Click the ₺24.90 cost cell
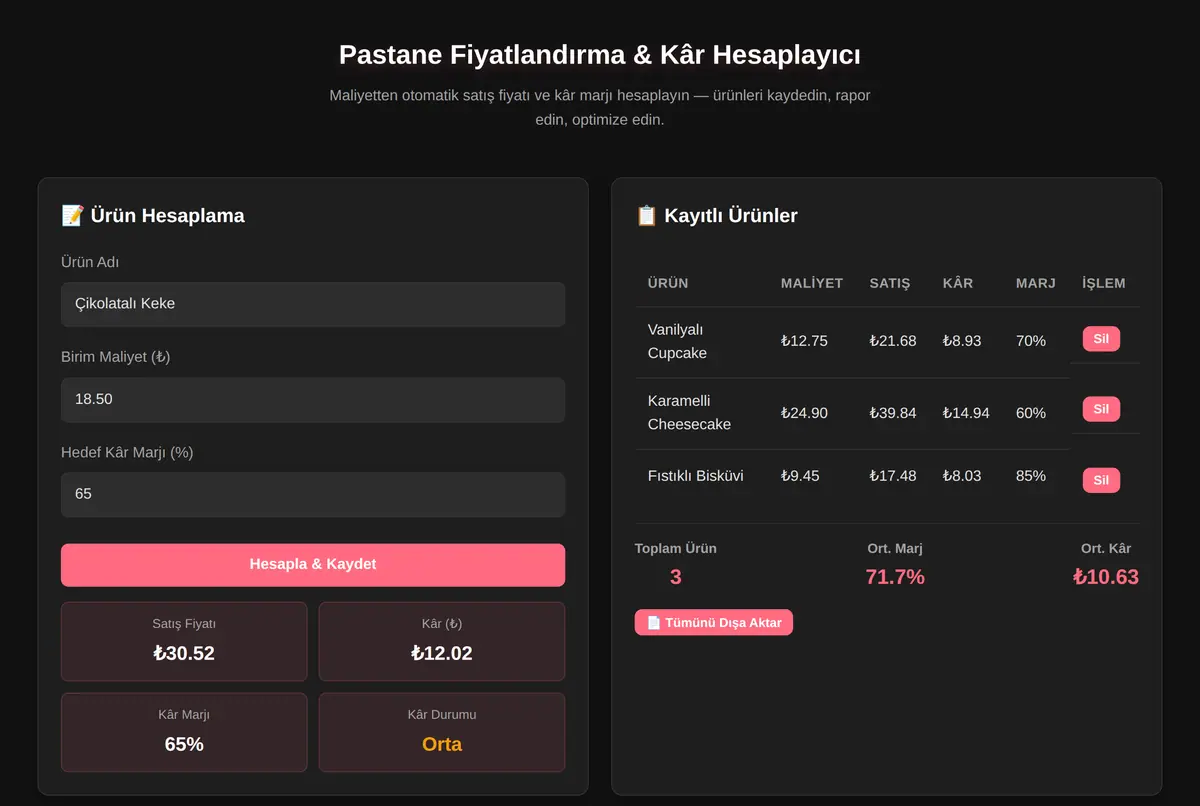Viewport: 1200px width, 806px height. click(x=804, y=413)
